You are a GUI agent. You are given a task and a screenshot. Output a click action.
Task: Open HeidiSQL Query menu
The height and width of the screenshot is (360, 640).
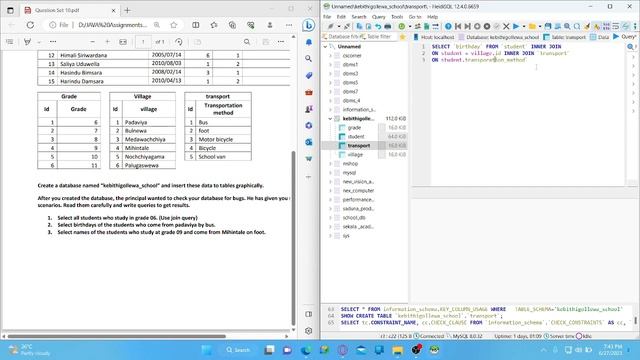pyautogui.click(x=378, y=17)
